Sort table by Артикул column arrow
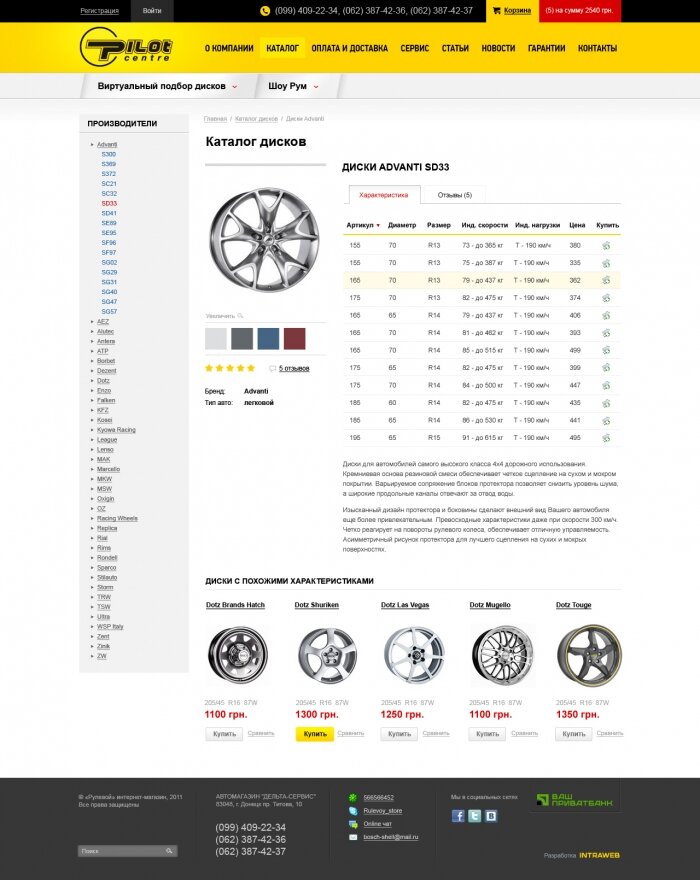700x880 pixels. pyautogui.click(x=378, y=226)
